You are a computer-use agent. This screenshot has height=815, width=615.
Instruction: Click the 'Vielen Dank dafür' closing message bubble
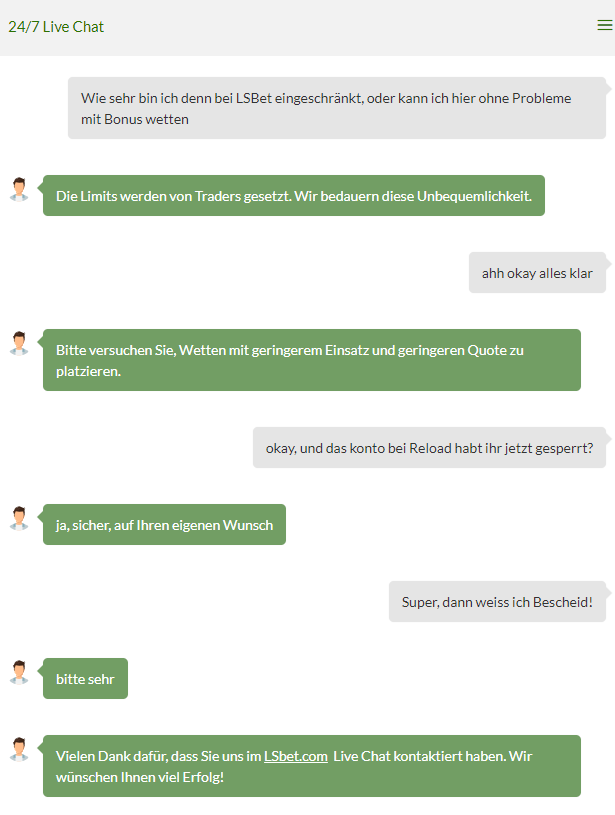[312, 766]
